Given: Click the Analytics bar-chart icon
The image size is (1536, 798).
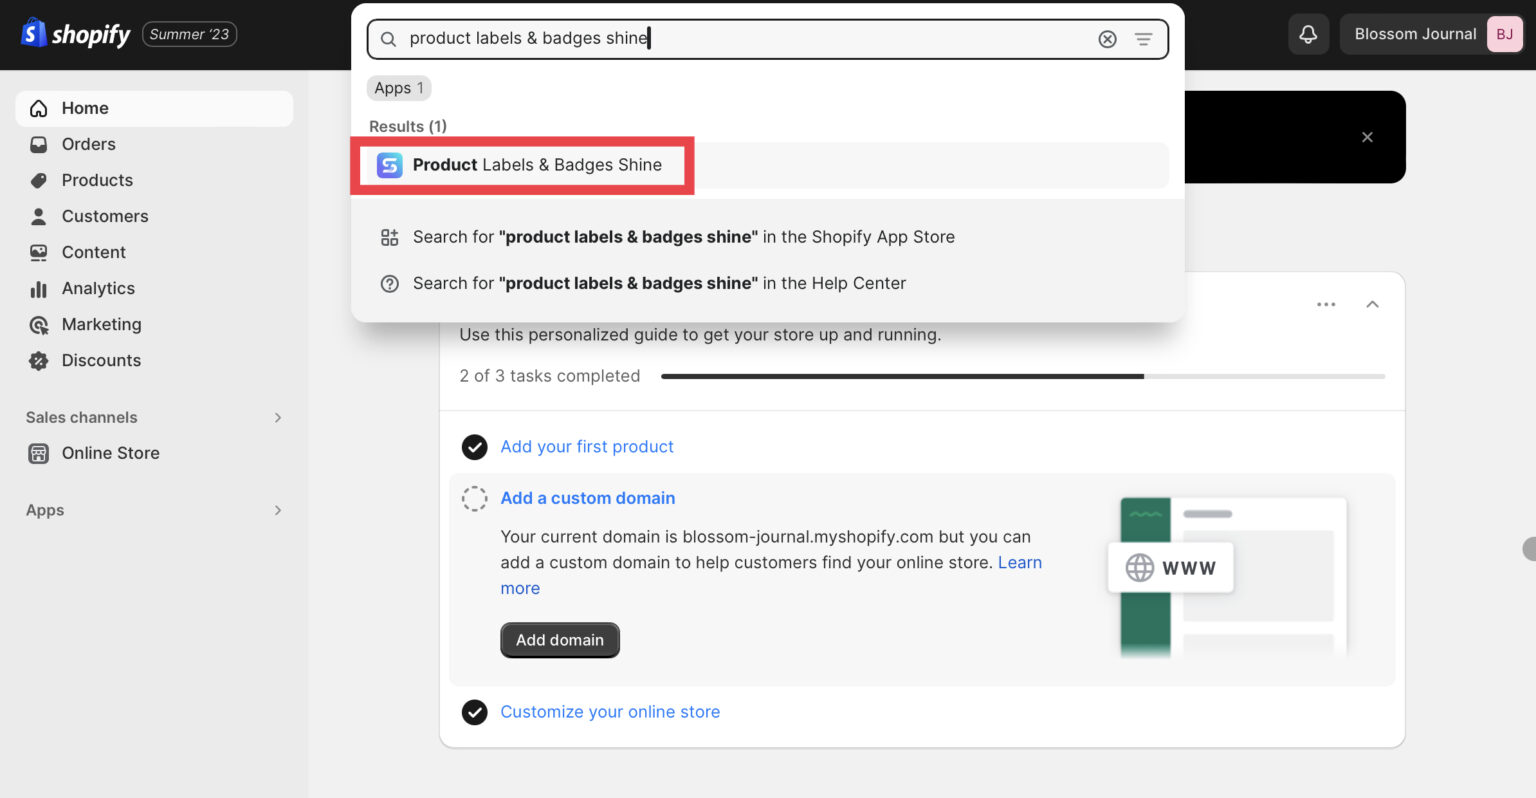Looking at the screenshot, I should [38, 288].
